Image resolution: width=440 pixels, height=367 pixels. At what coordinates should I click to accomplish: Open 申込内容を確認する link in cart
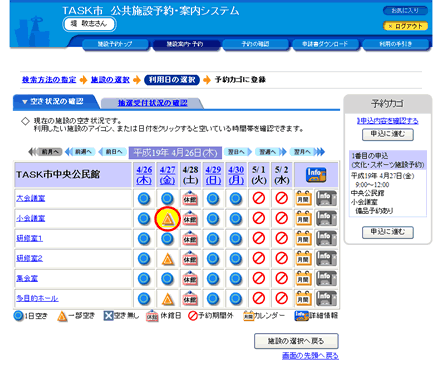[388, 121]
